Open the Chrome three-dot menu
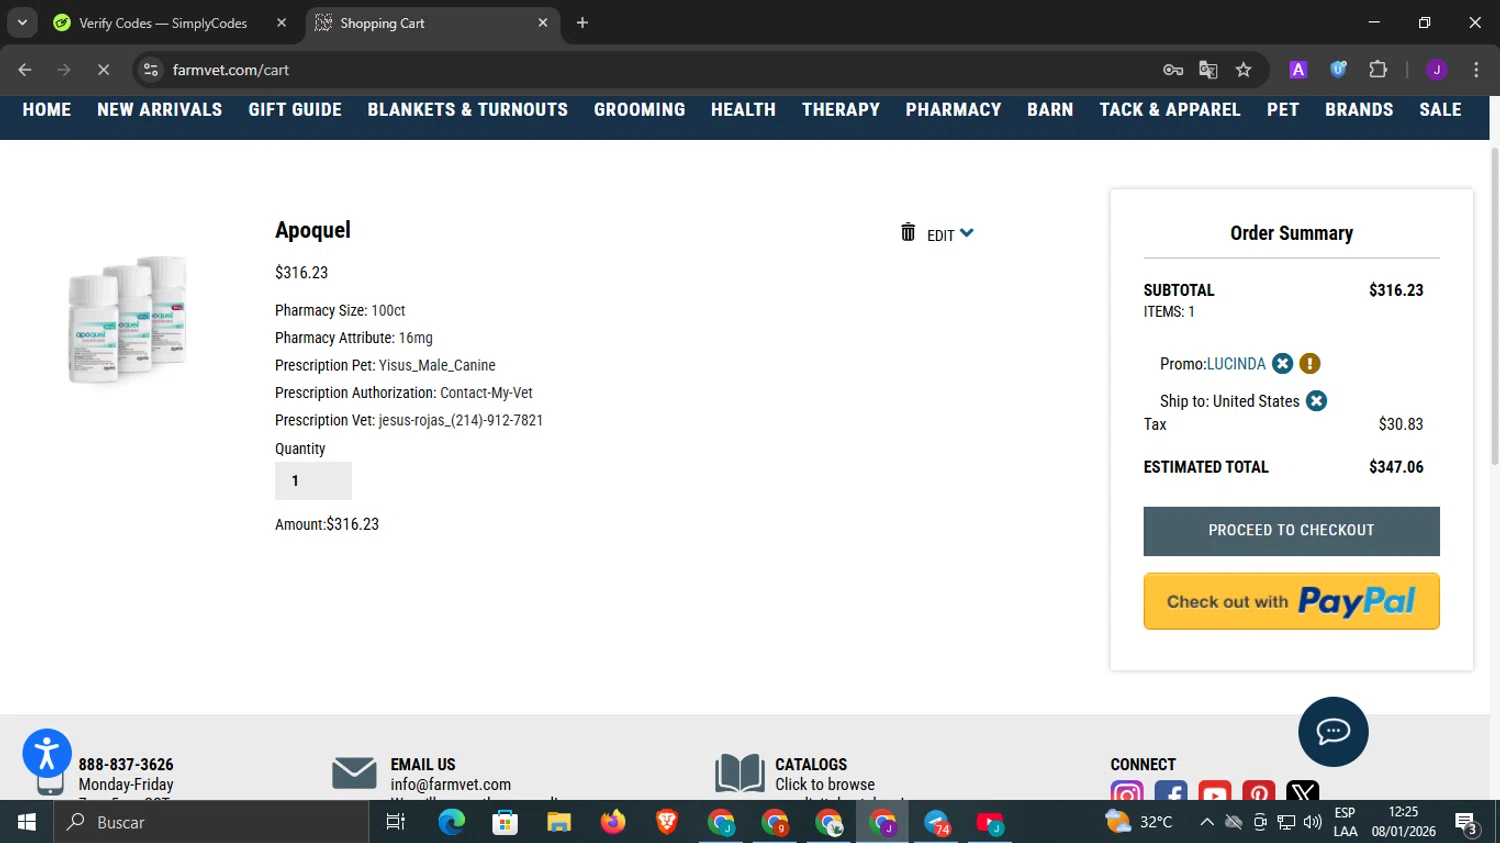This screenshot has width=1500, height=843. pos(1476,70)
